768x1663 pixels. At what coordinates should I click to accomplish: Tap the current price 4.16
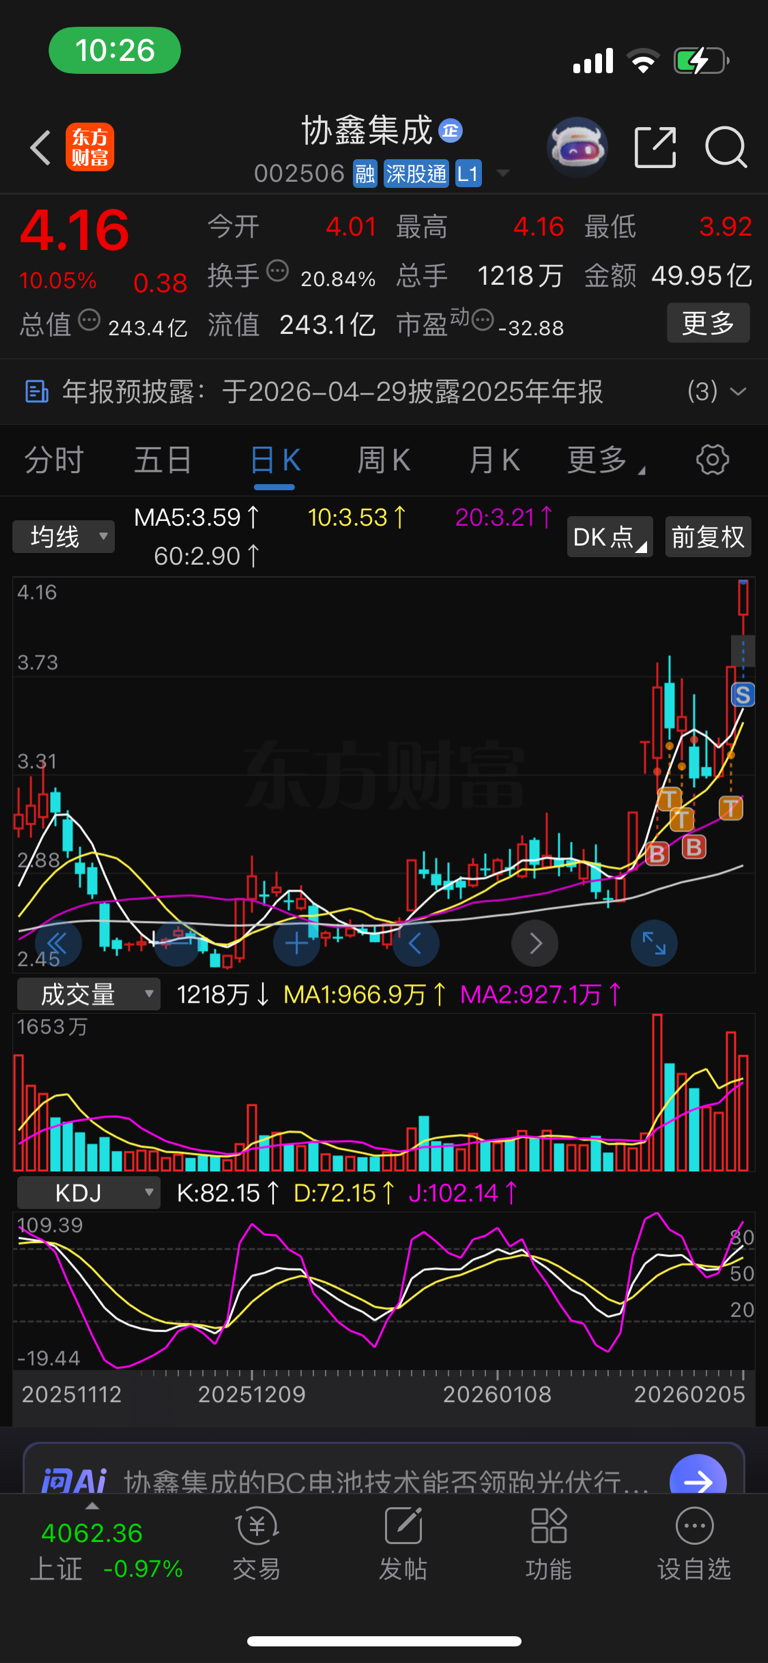coord(75,231)
